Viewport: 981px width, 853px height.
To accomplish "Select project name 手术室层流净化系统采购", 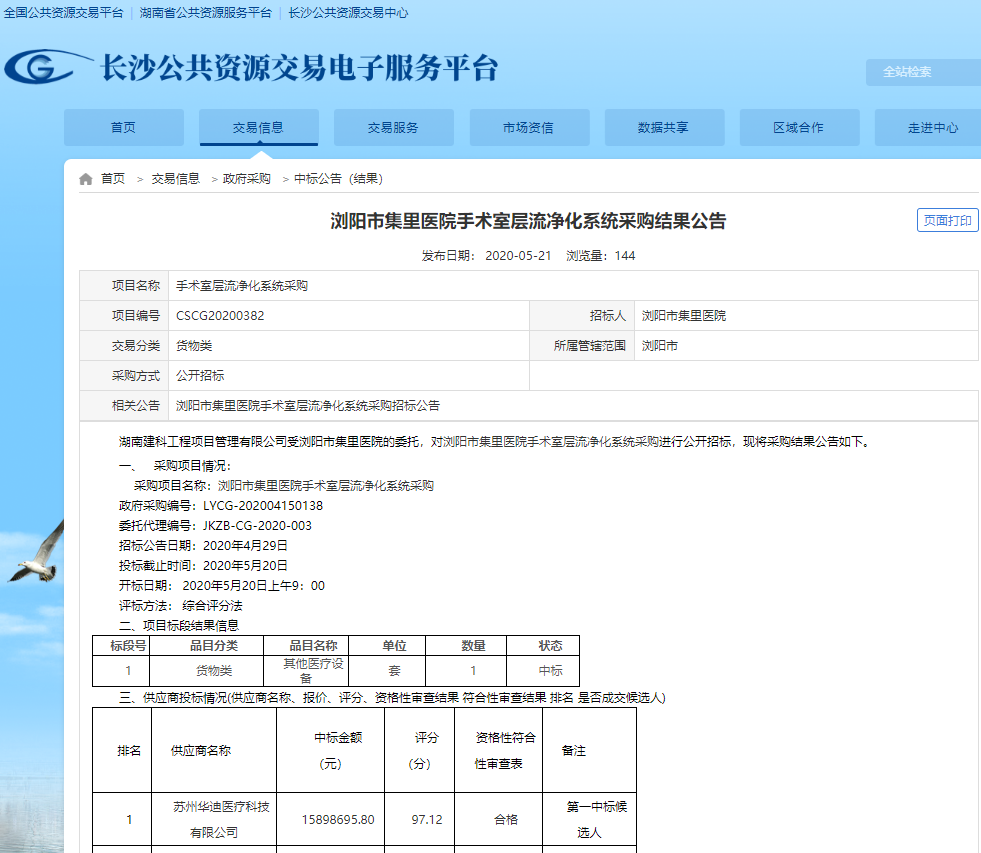I will pos(241,285).
